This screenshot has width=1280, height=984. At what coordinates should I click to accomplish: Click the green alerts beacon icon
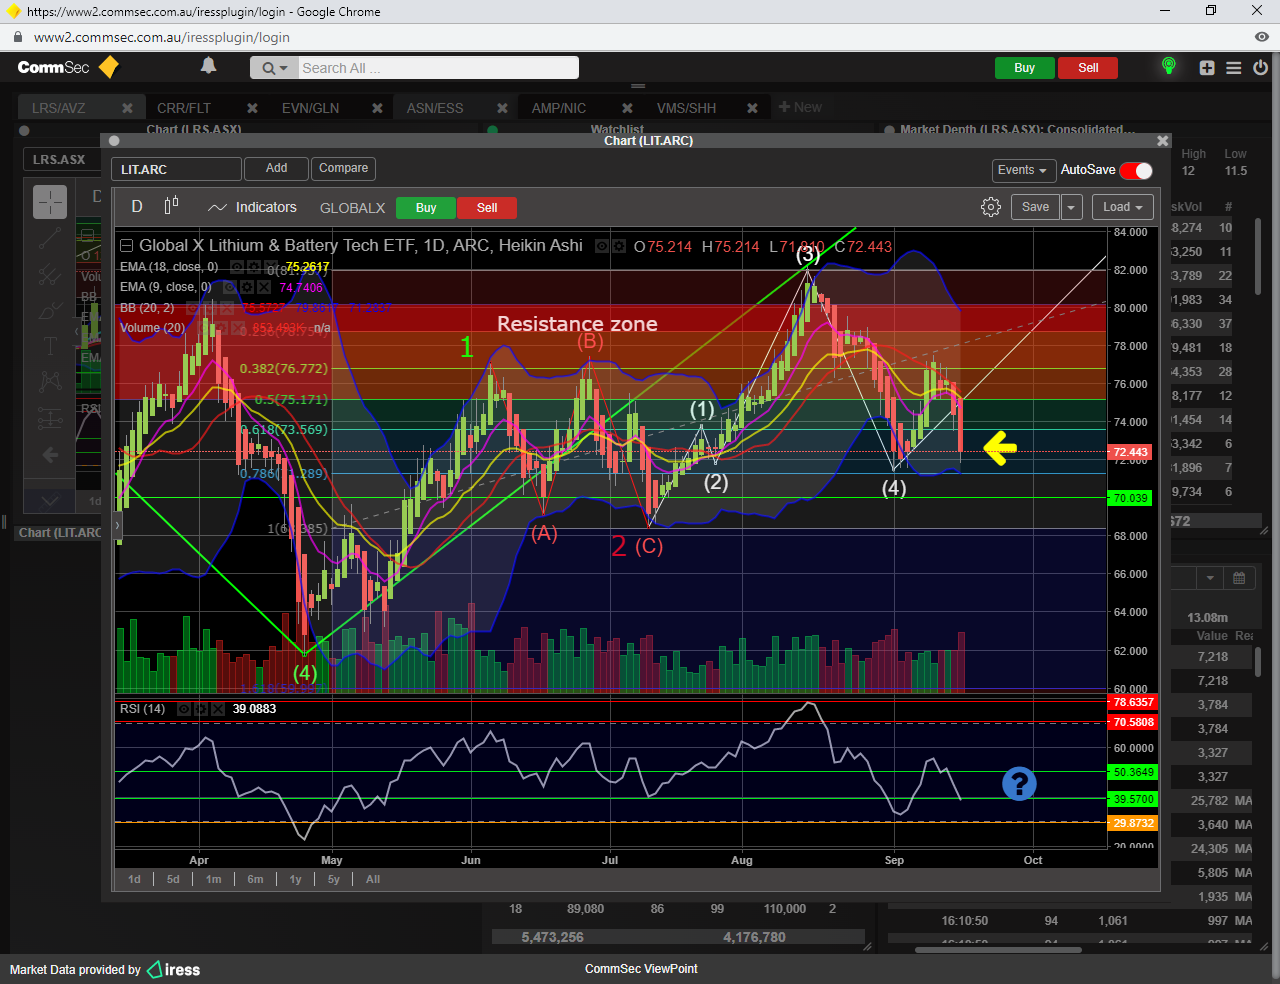[x=1168, y=66]
